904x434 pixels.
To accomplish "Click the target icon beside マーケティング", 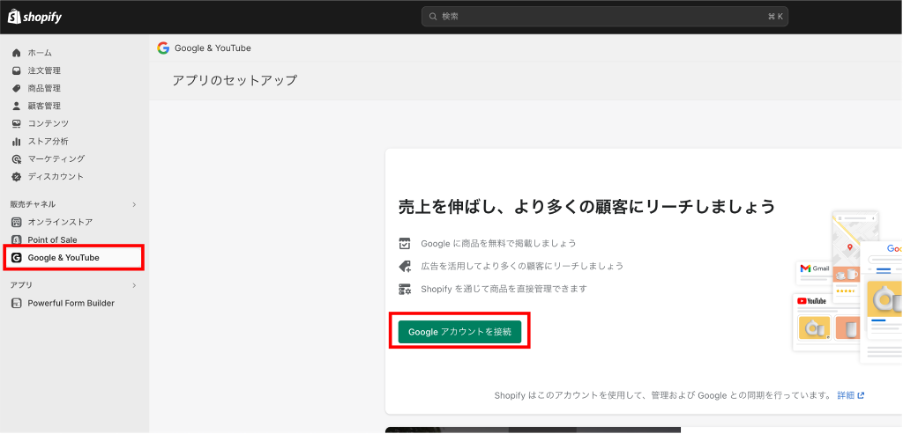I will [16, 159].
